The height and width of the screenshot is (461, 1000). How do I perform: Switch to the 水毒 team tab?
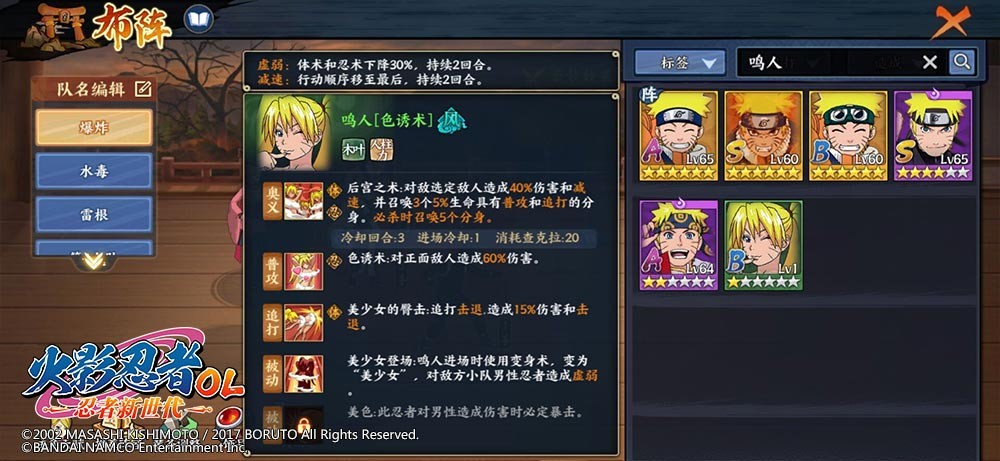(94, 171)
